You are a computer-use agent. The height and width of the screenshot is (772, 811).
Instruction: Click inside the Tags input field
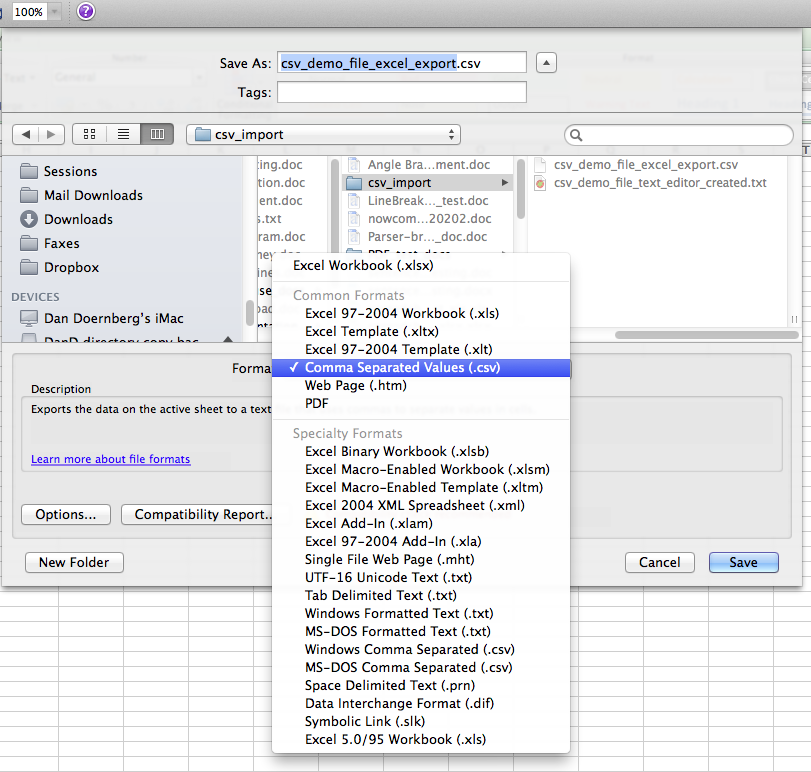400,91
